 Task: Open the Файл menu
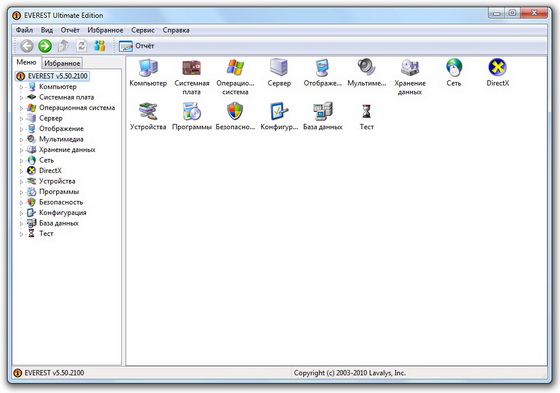coord(24,30)
